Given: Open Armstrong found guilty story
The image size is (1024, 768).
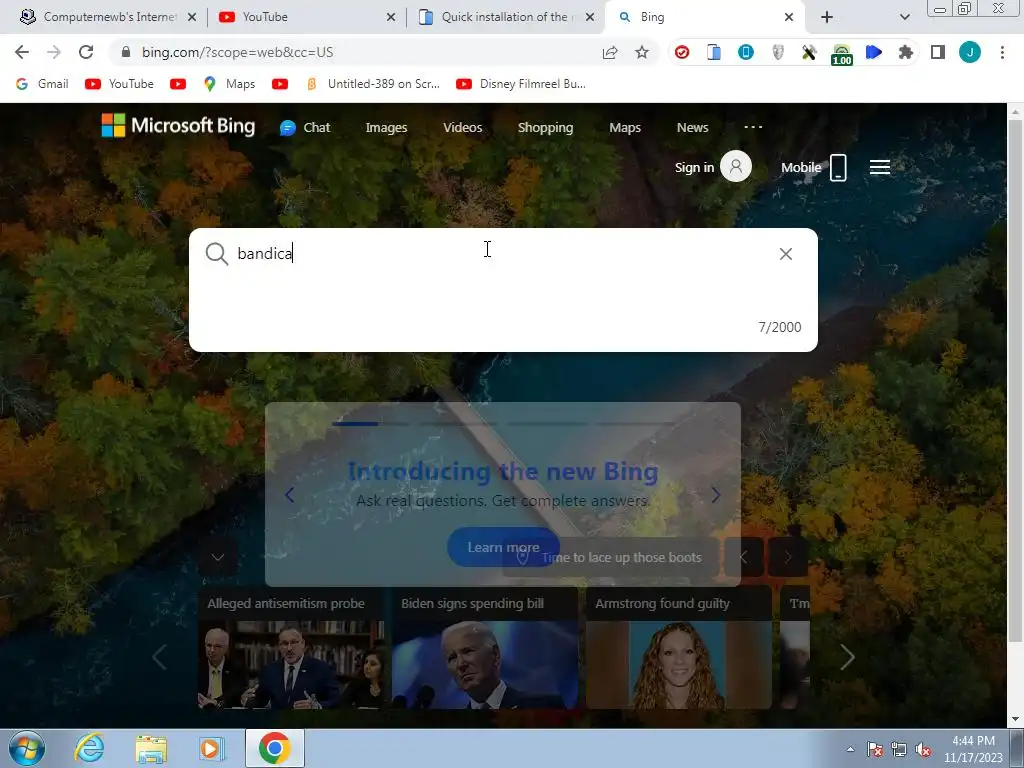Looking at the screenshot, I should (679, 648).
